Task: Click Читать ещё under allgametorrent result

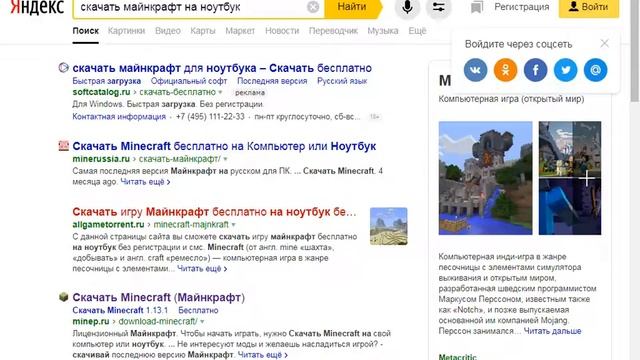Action: click(x=202, y=269)
